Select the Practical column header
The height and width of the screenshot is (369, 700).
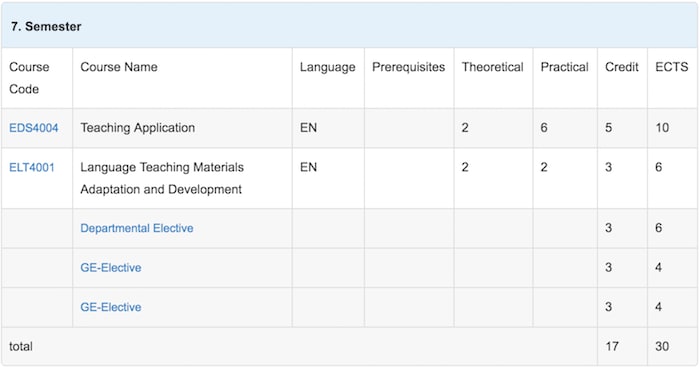564,67
